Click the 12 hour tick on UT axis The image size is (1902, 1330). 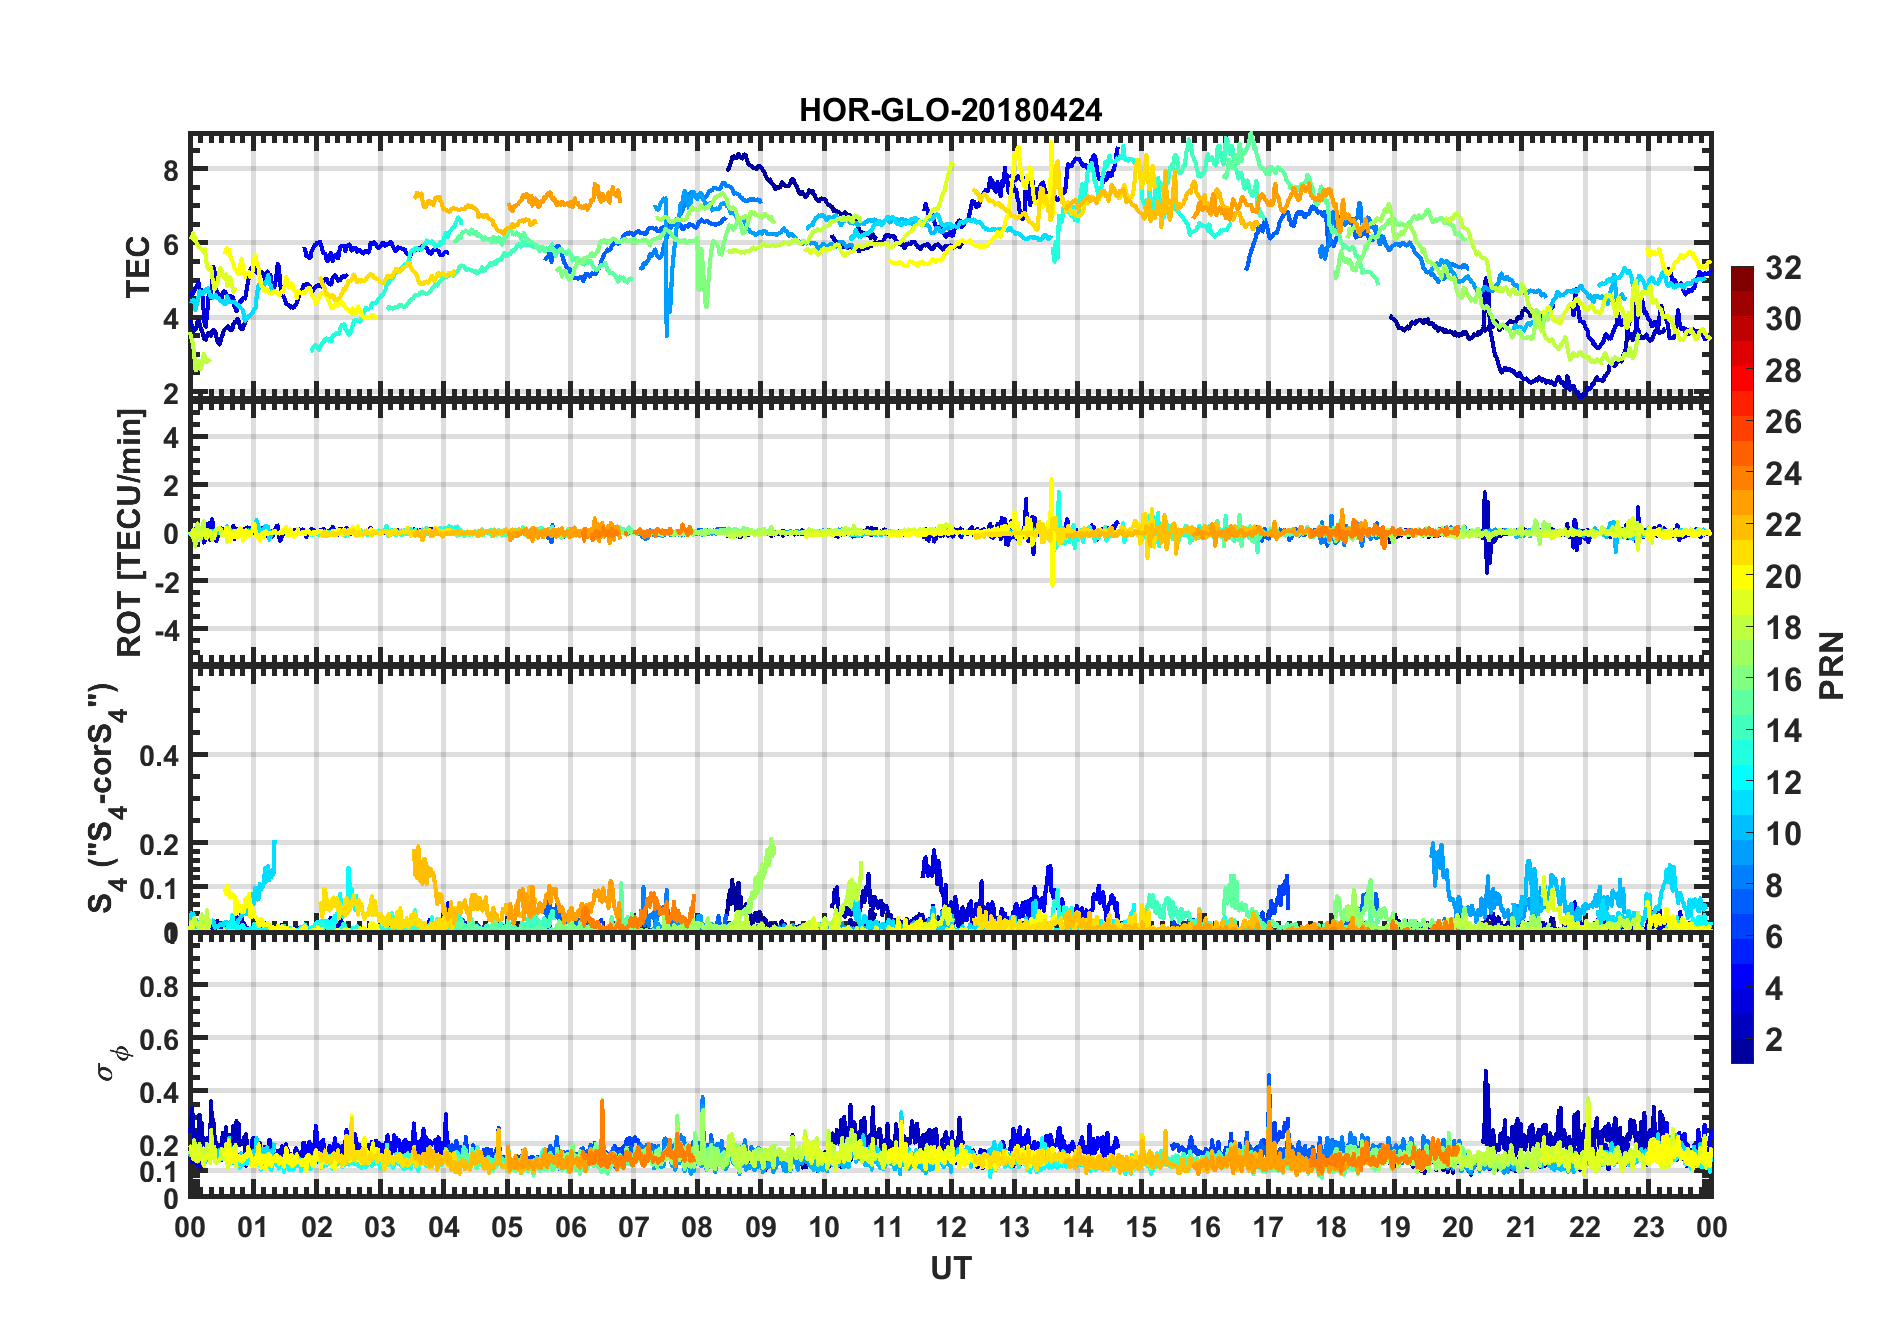coord(951,1227)
